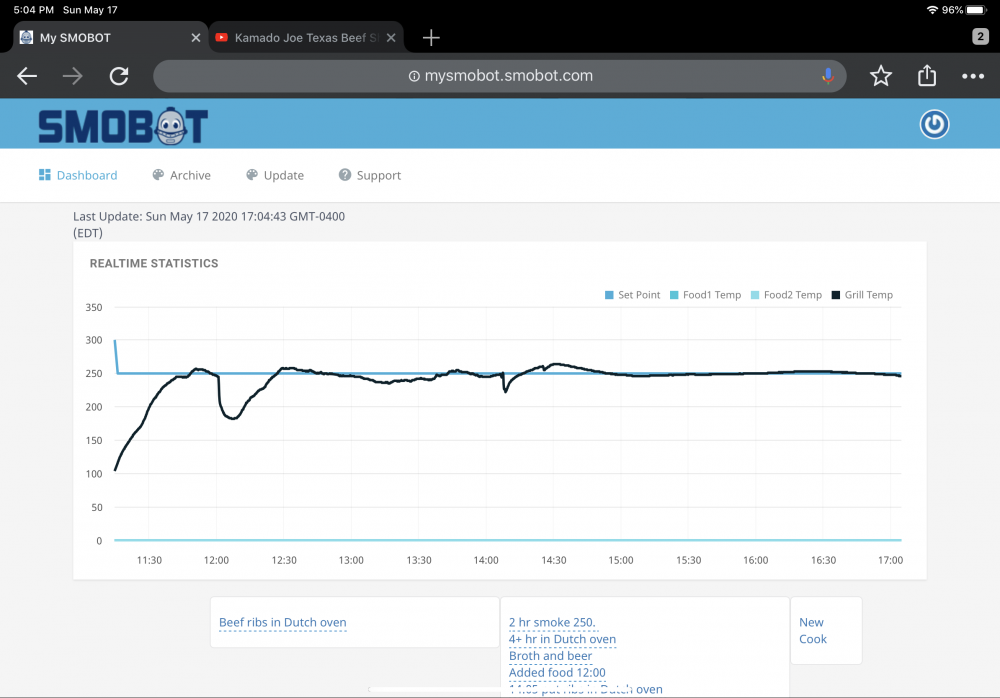Open the tab count switcher

[x=980, y=36]
